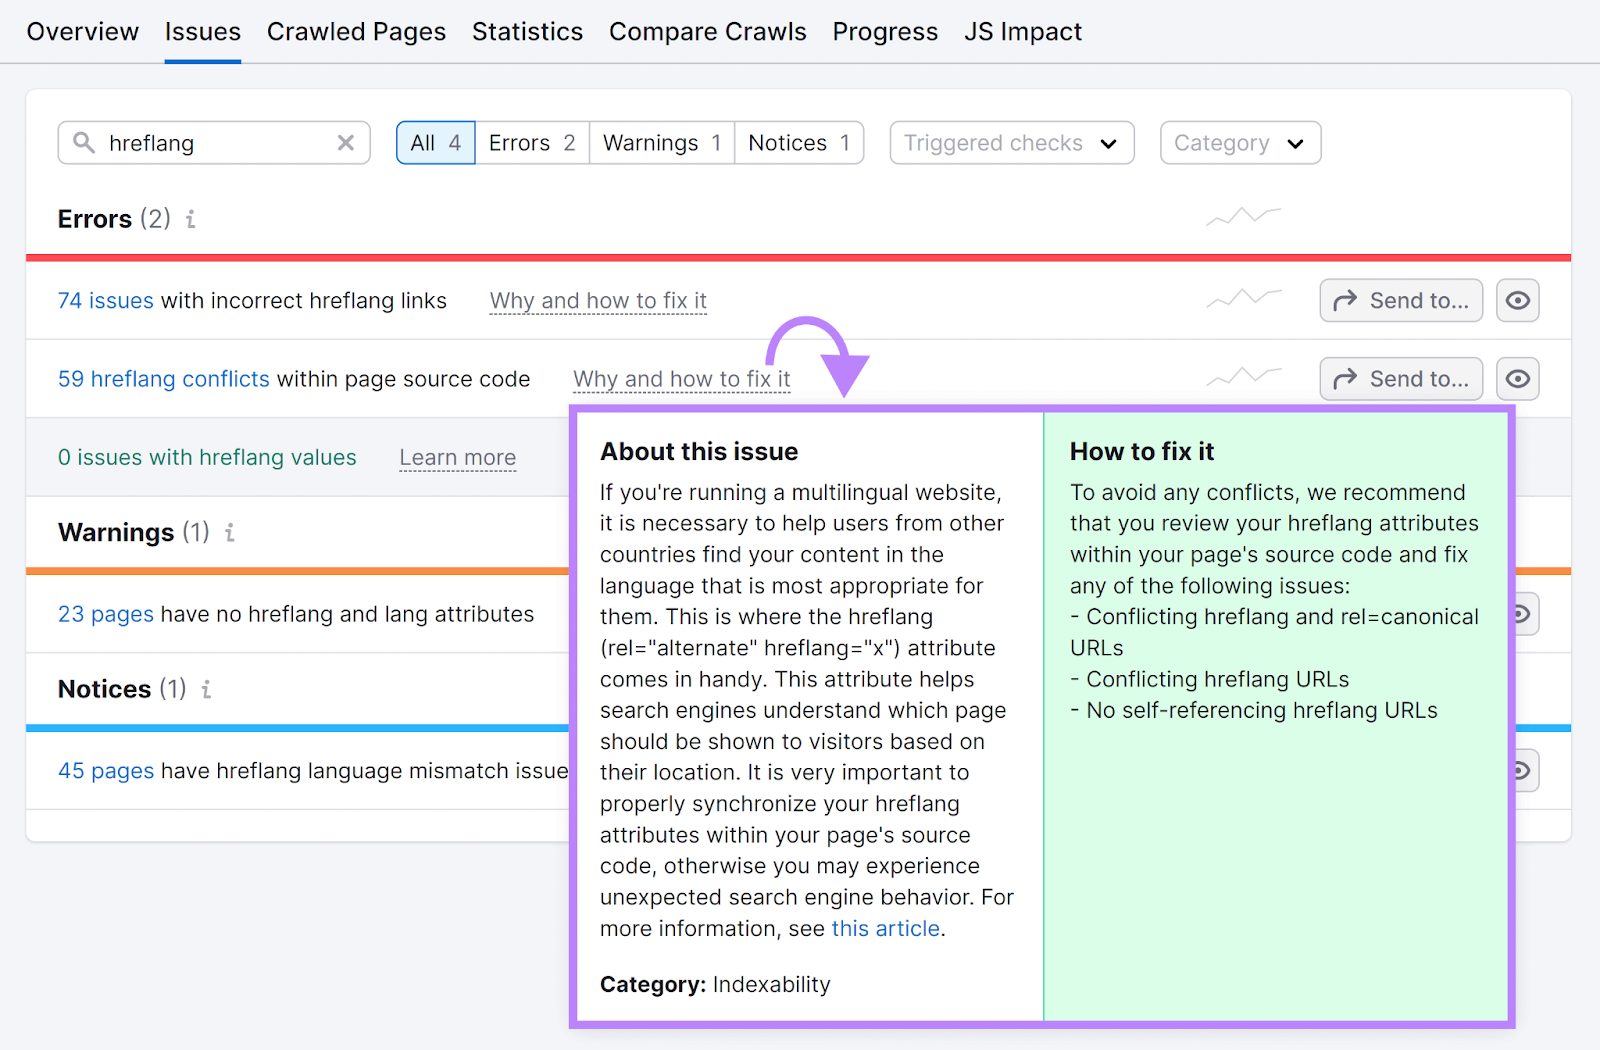Viewport: 1600px width, 1050px height.
Task: Click '0 issues with hreflang values' text
Action: (207, 457)
